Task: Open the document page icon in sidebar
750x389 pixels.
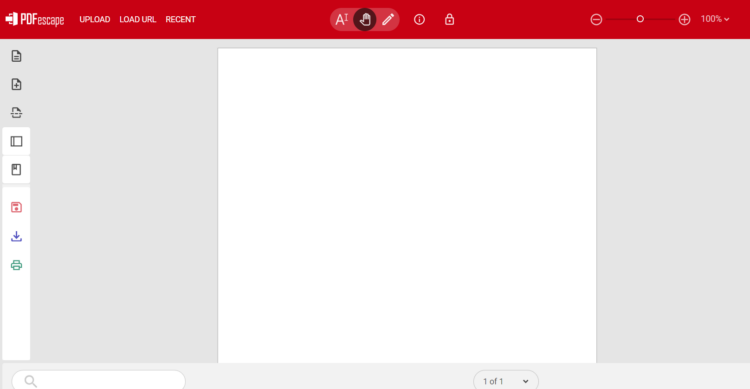Action: click(16, 56)
